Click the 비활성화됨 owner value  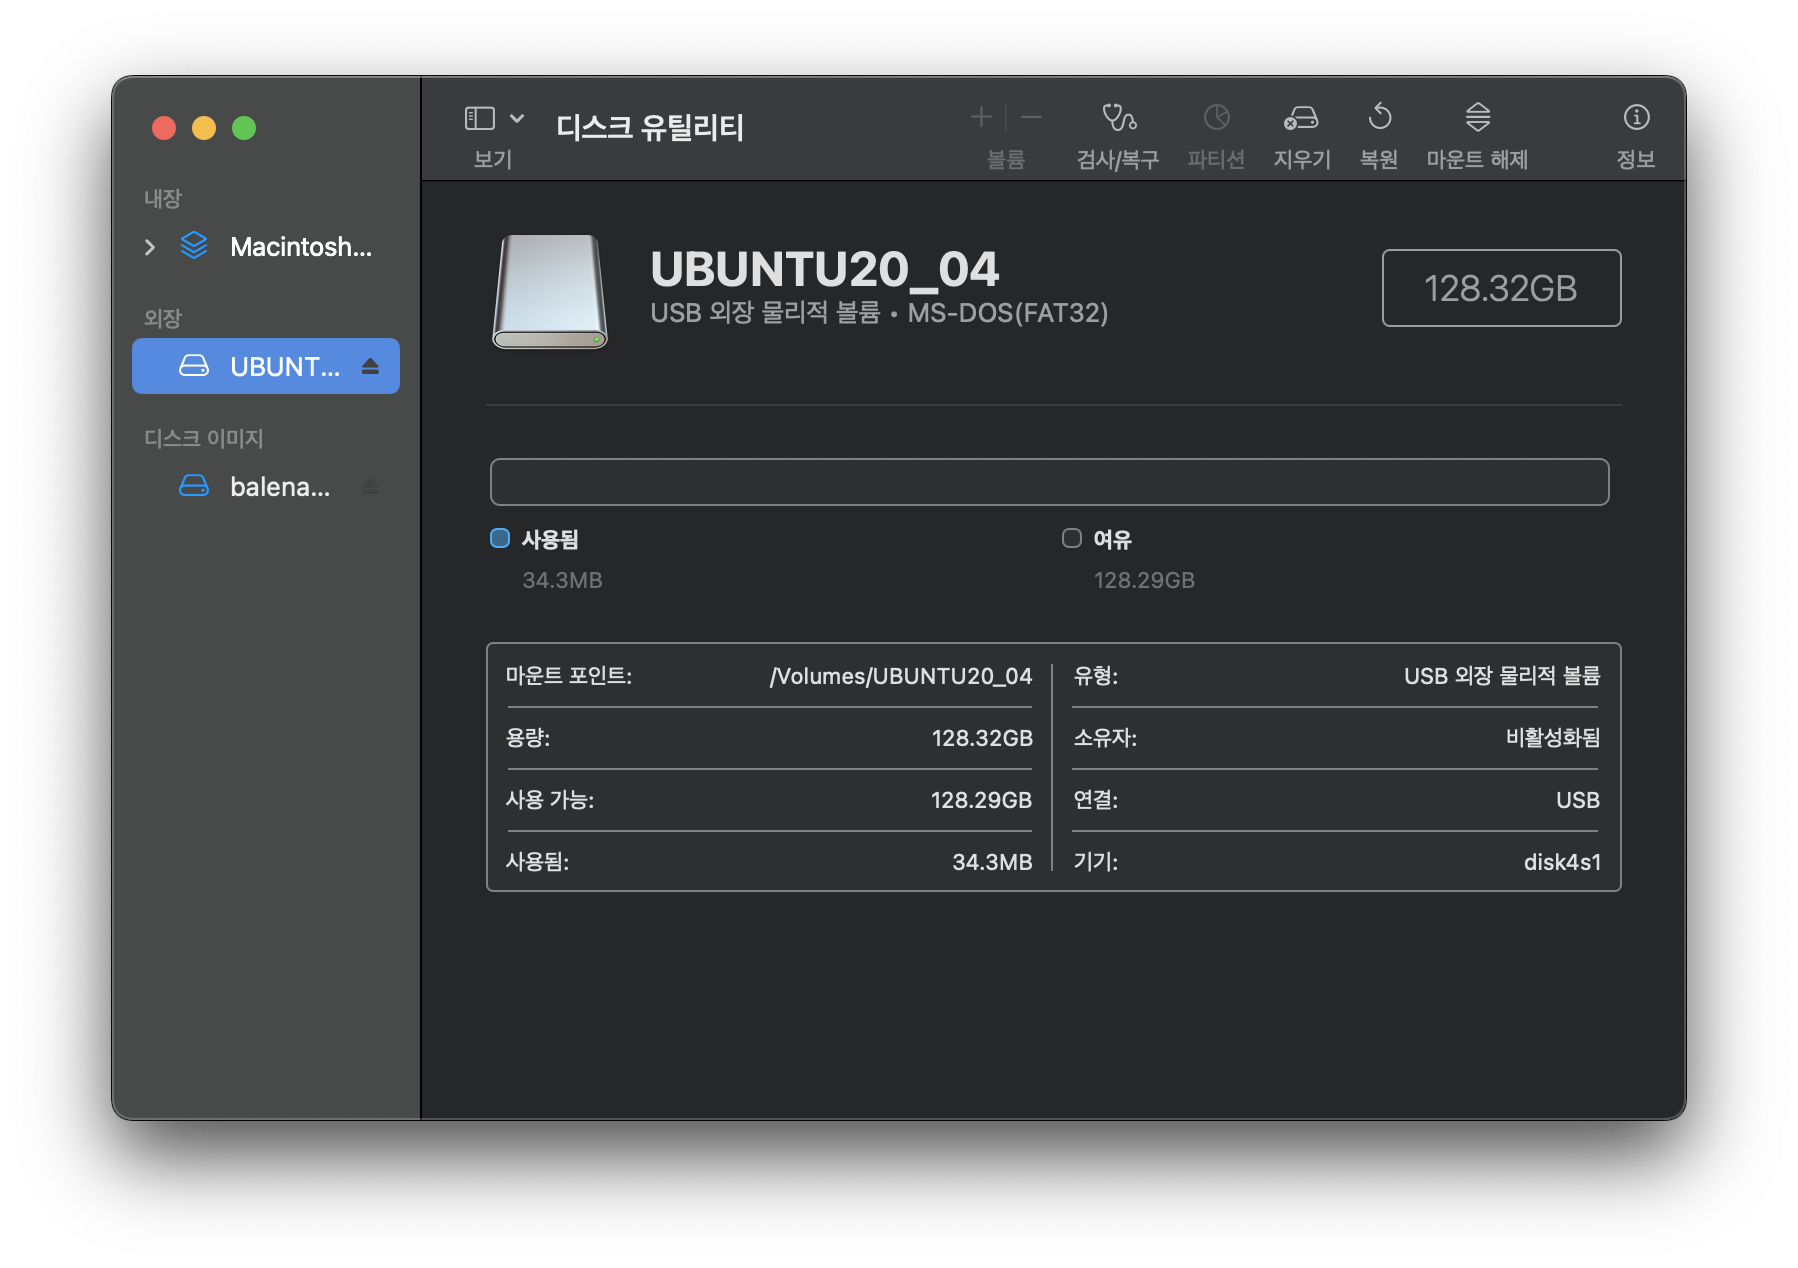tap(1553, 738)
